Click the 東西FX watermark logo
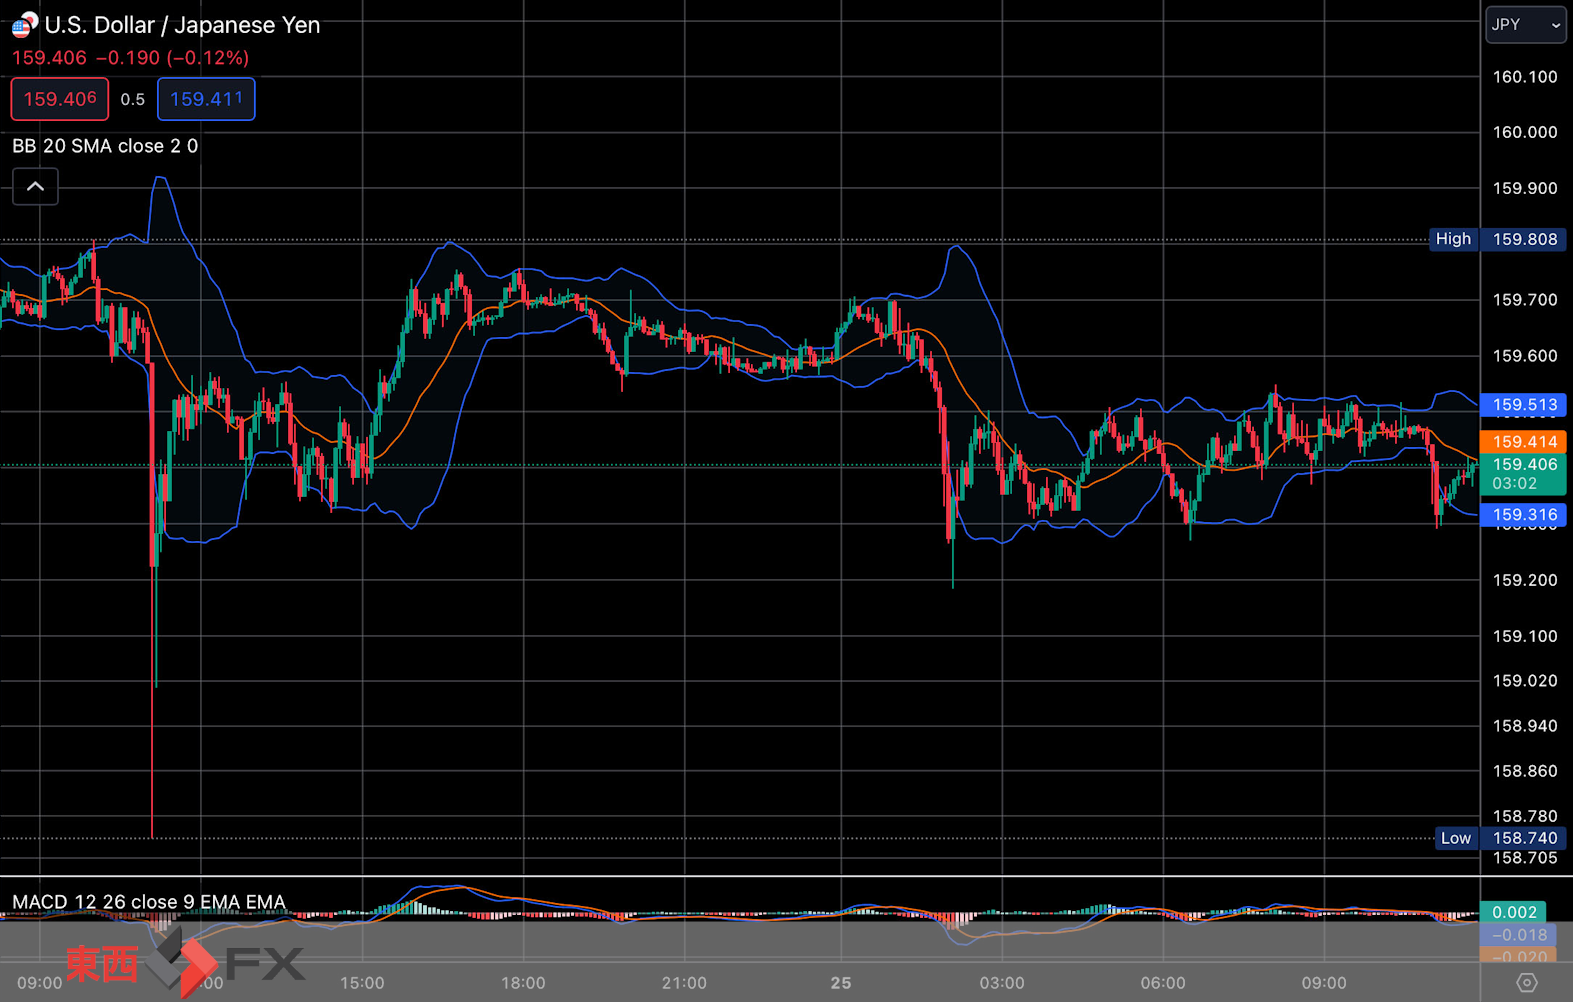This screenshot has height=1002, width=1573. click(185, 962)
